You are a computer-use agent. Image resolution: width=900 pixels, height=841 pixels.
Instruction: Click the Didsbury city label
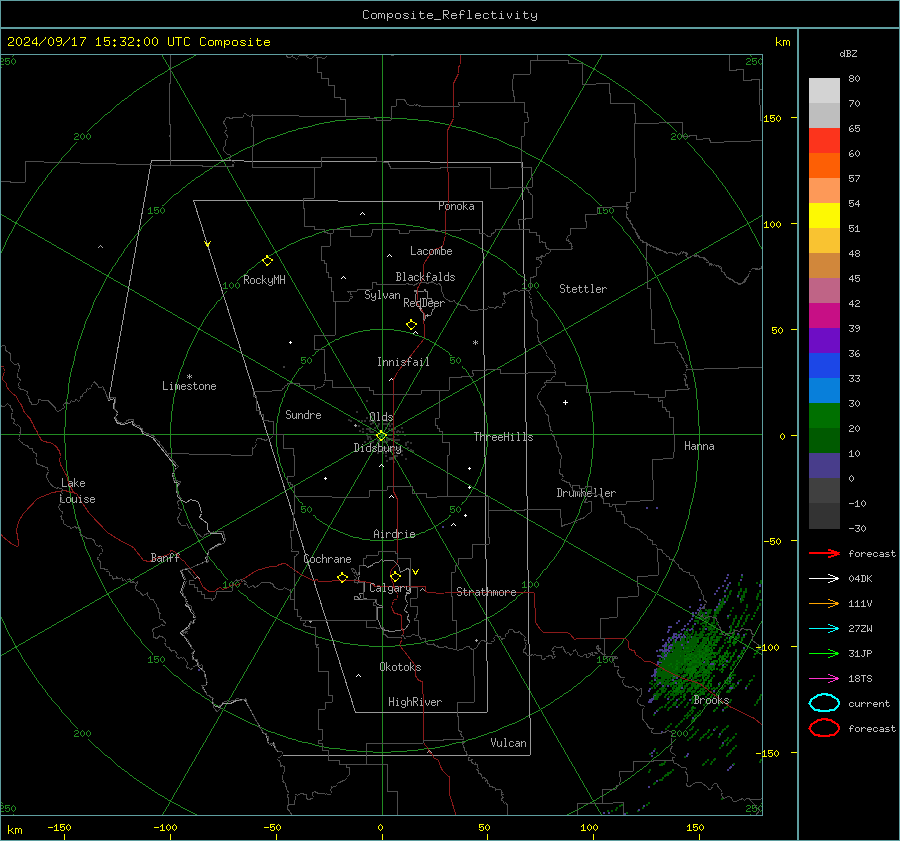click(377, 448)
